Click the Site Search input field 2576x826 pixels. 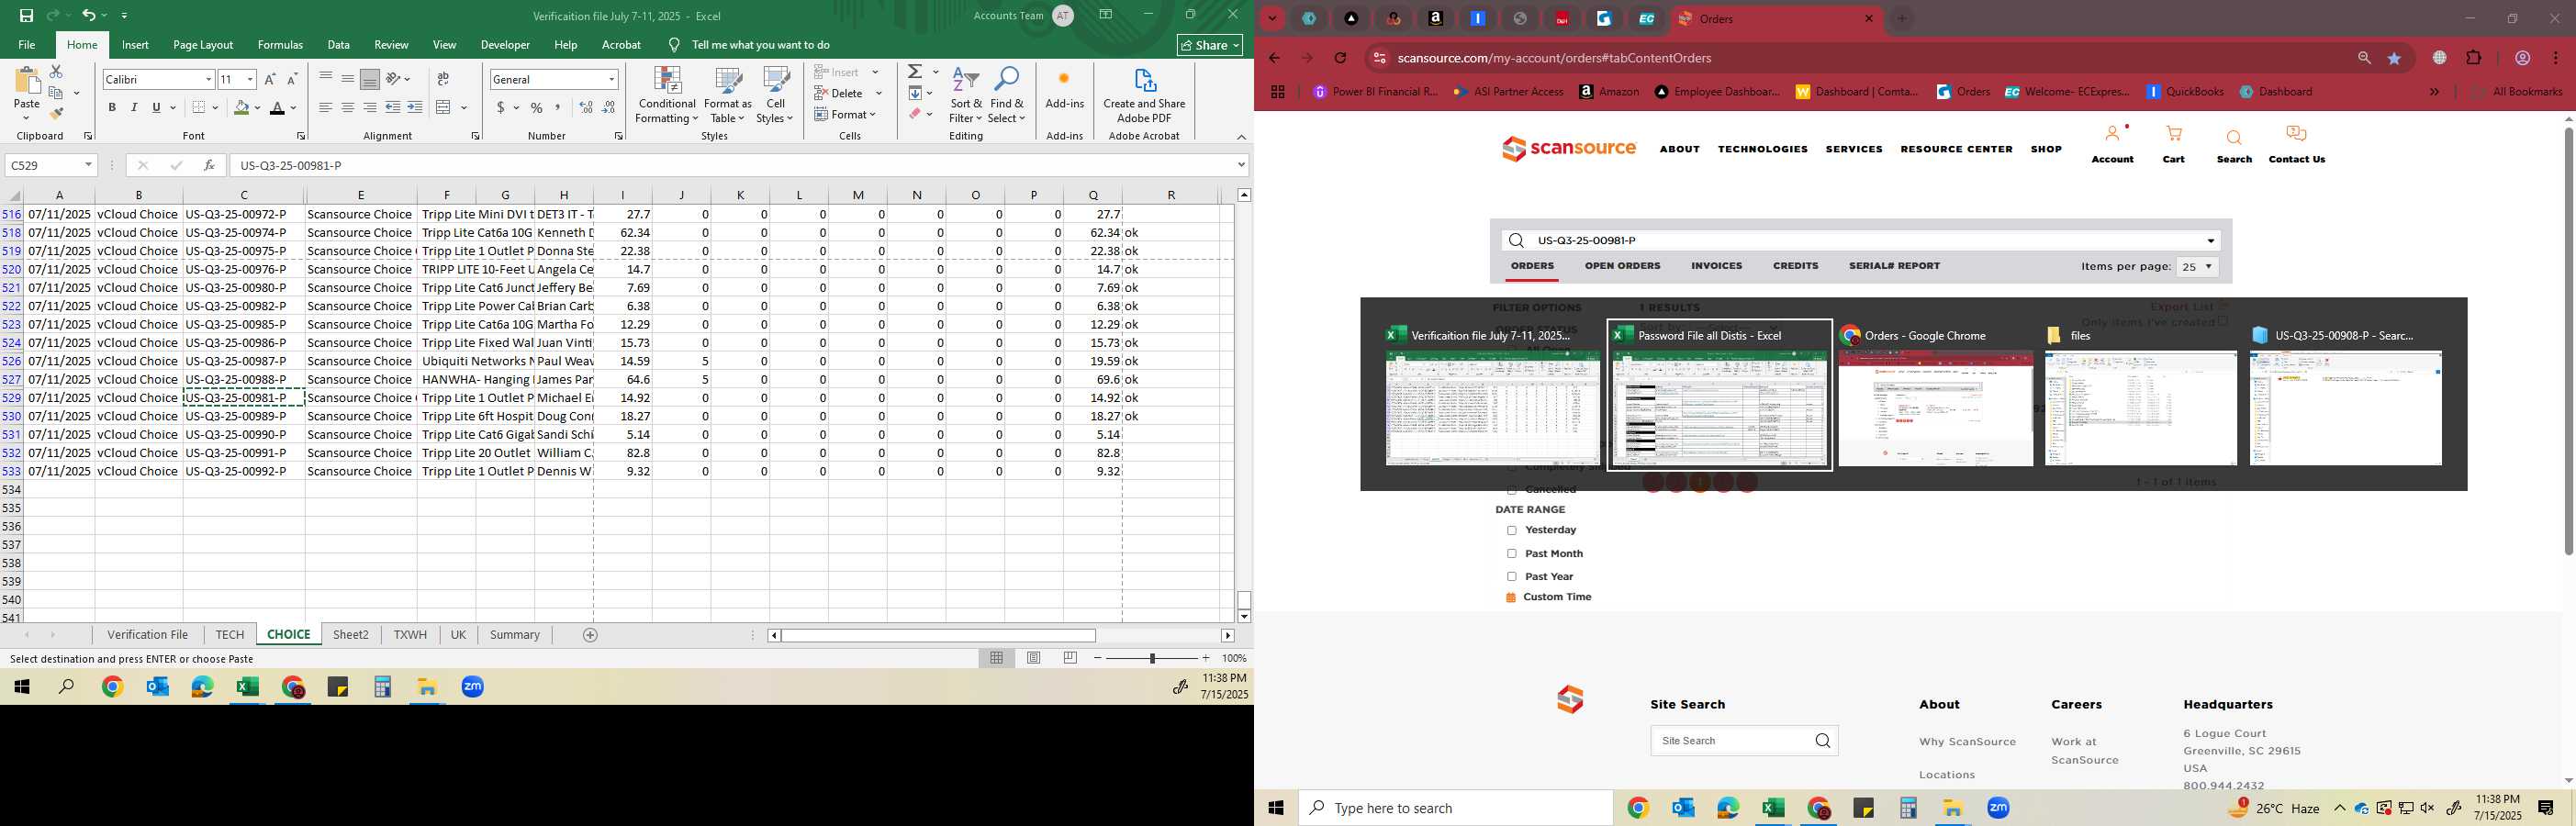pyautogui.click(x=1732, y=741)
